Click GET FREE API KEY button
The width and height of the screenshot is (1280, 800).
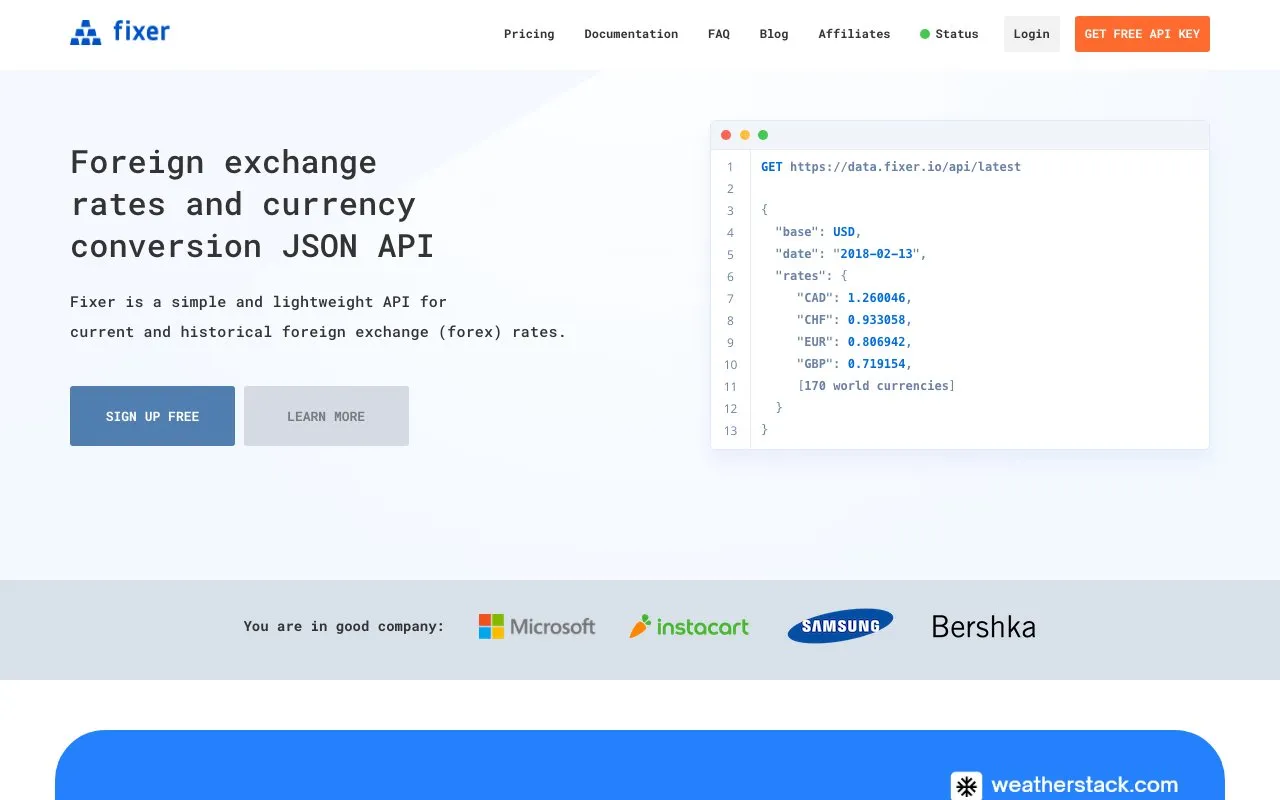click(x=1142, y=34)
